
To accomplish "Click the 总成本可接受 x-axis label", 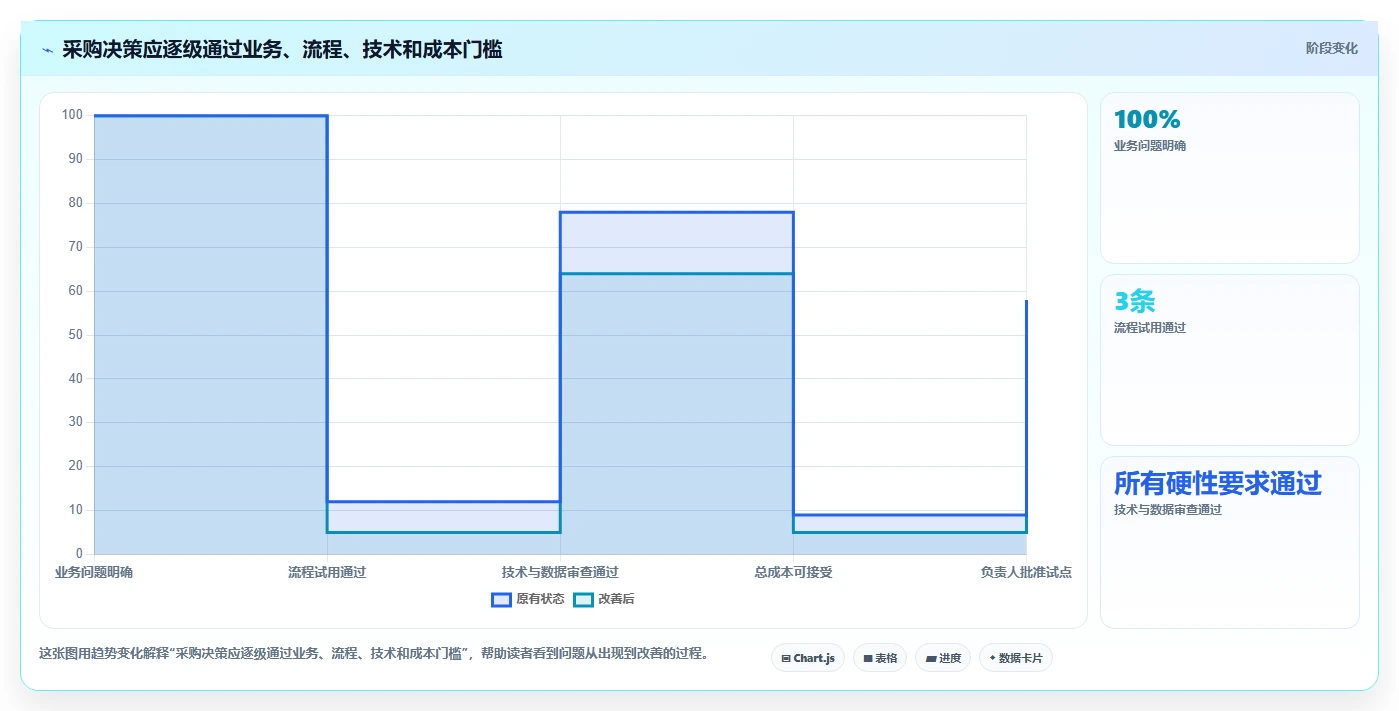I will coord(793,572).
